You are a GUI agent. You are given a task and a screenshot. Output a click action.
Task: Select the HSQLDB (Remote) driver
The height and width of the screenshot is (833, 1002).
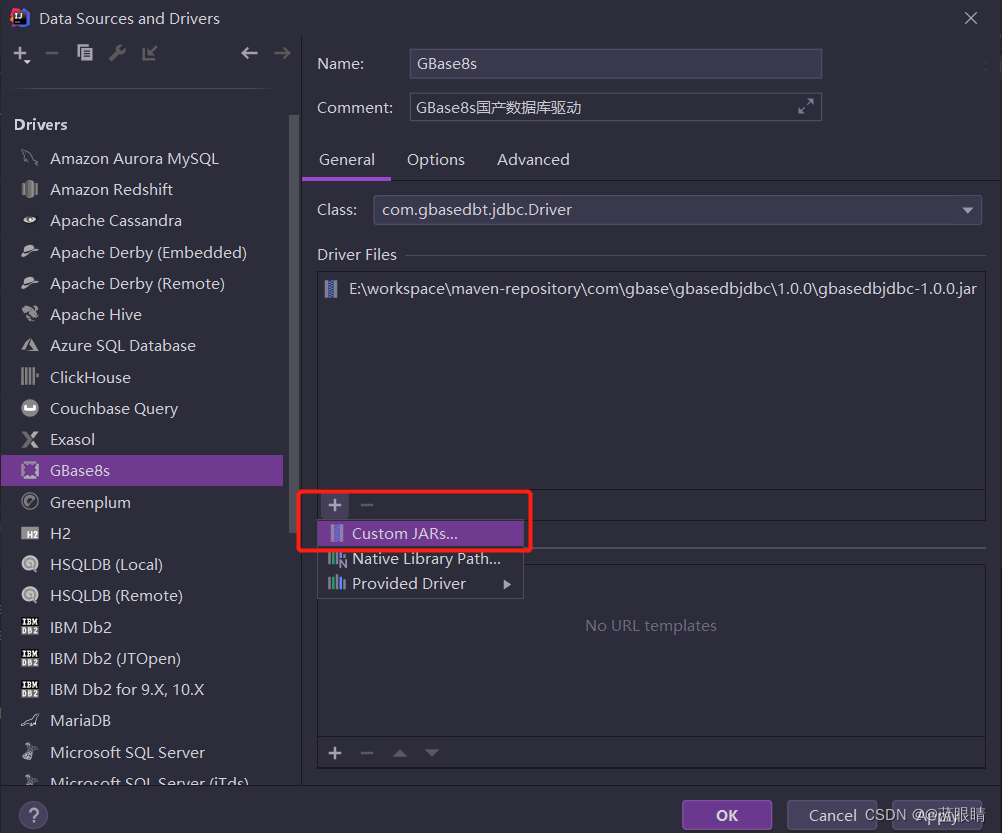(142, 595)
